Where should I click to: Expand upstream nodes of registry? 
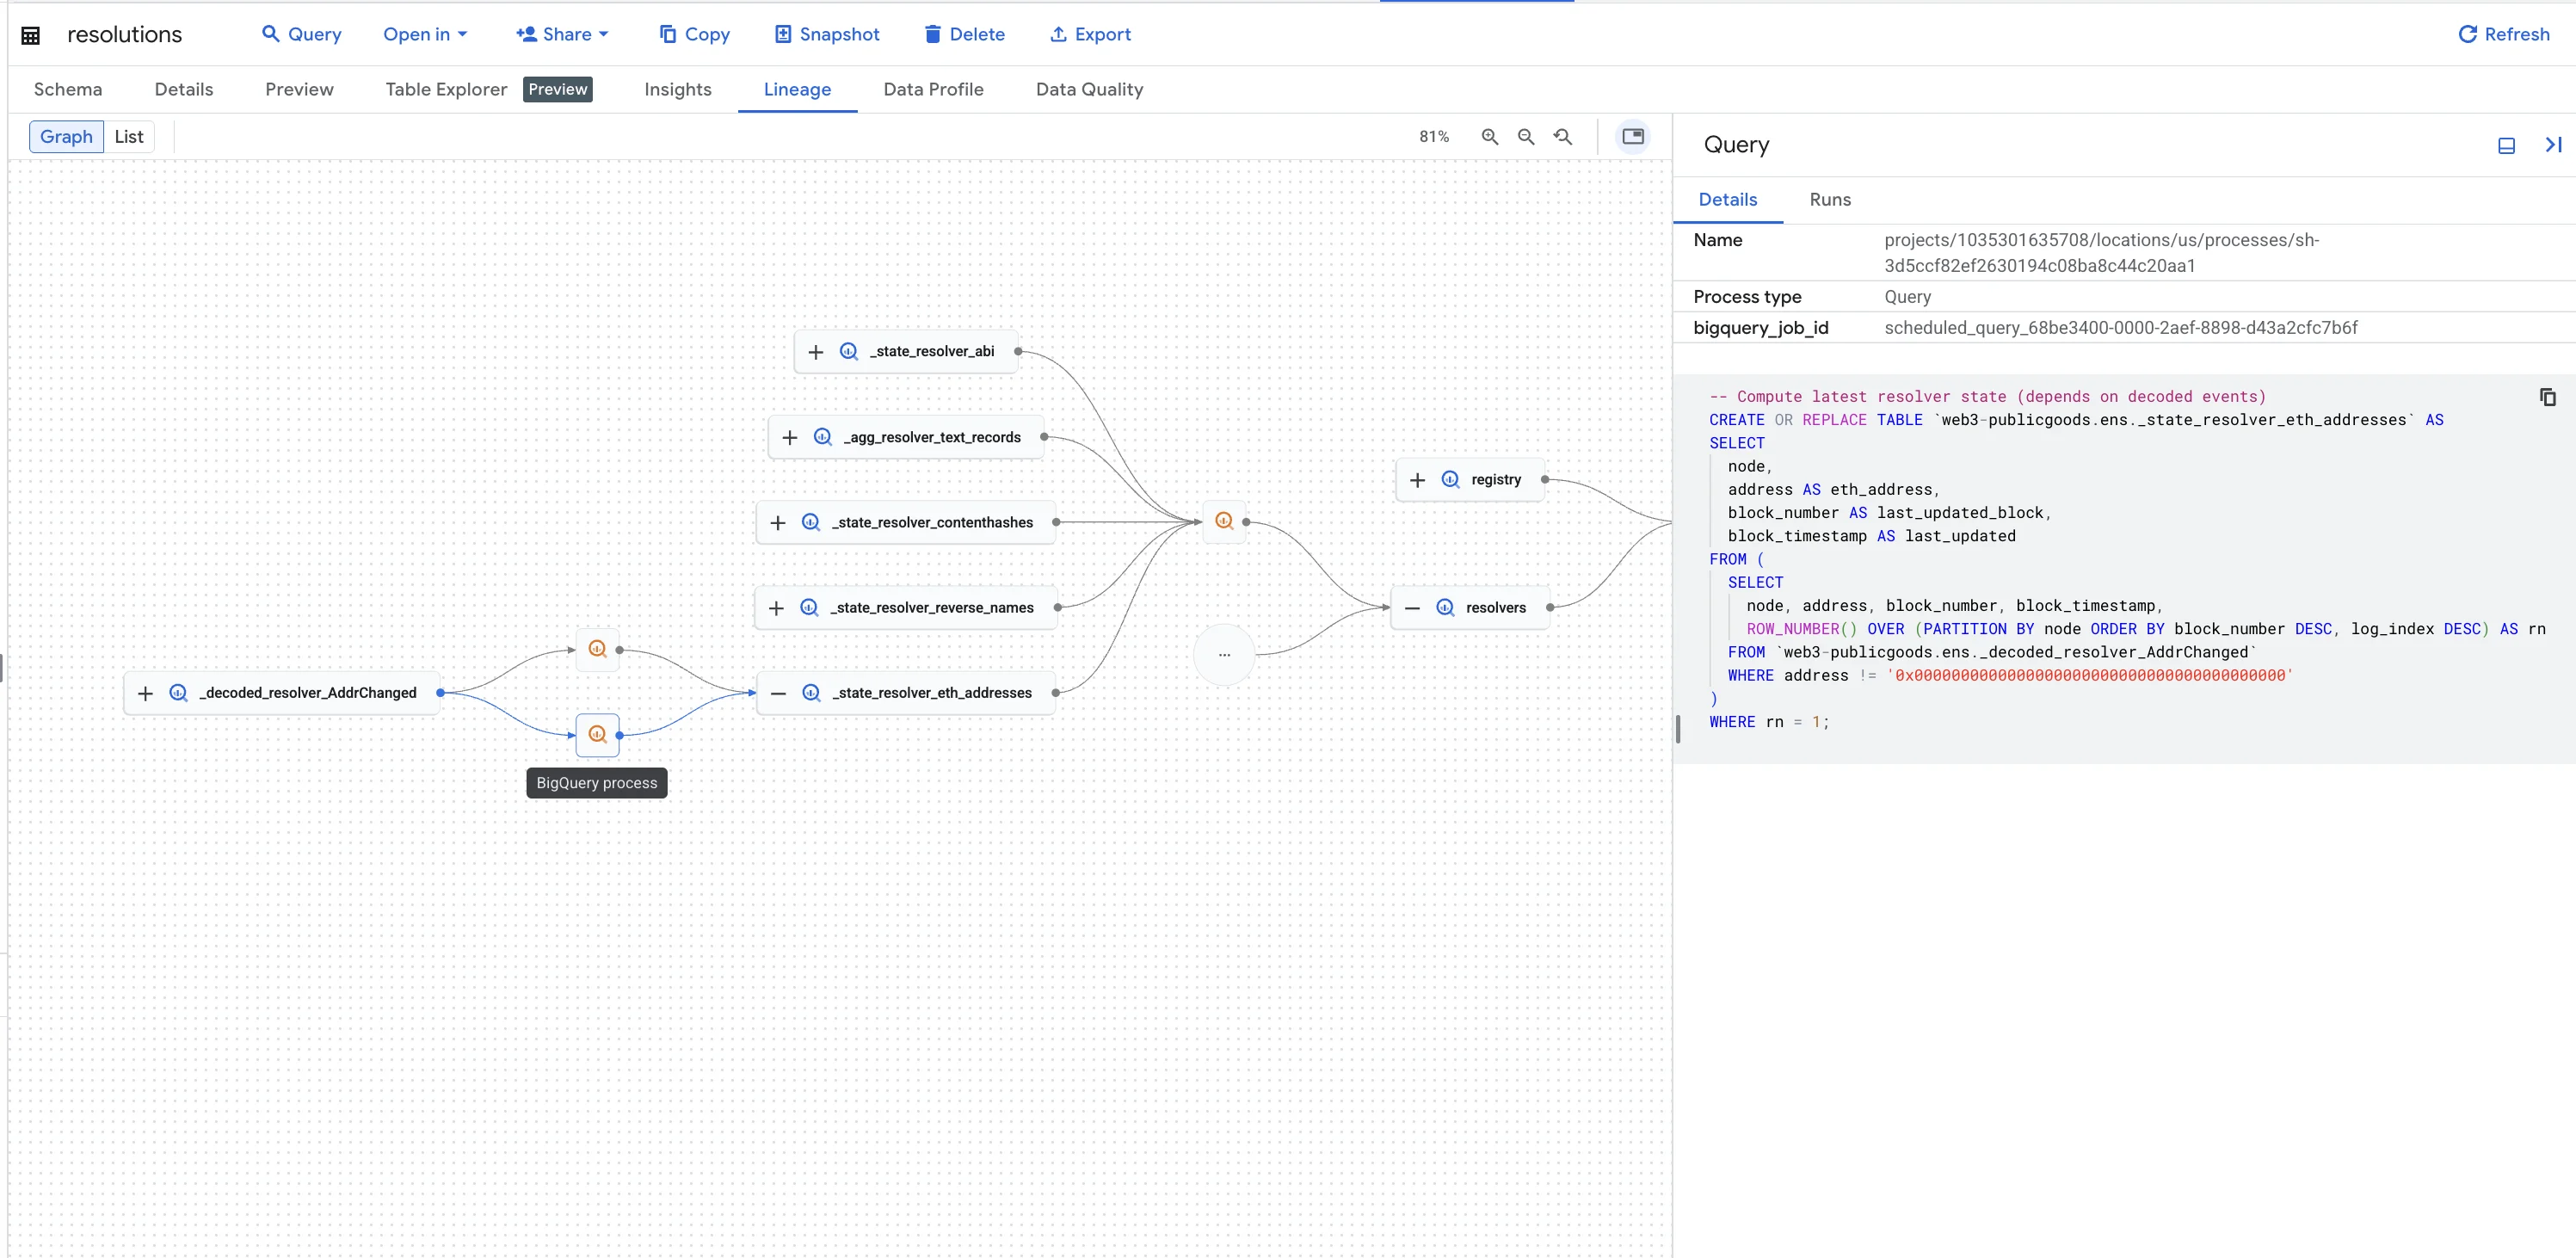click(1417, 479)
